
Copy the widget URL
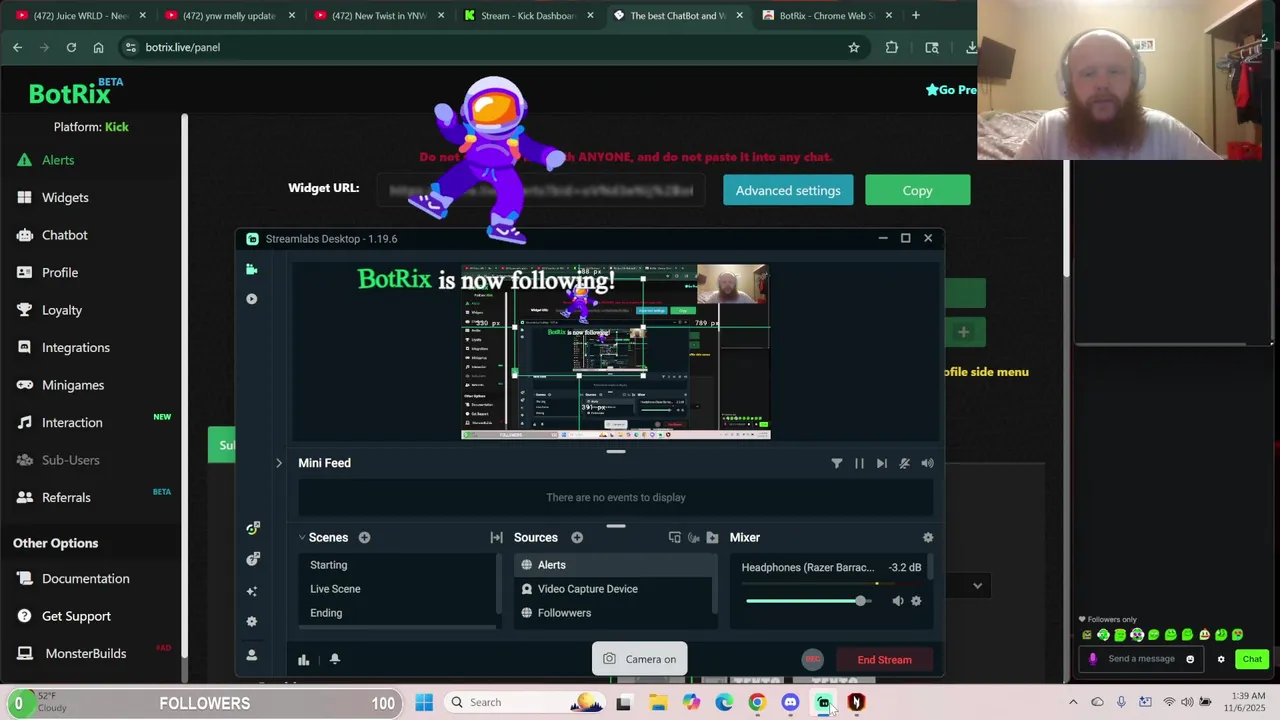click(x=917, y=190)
